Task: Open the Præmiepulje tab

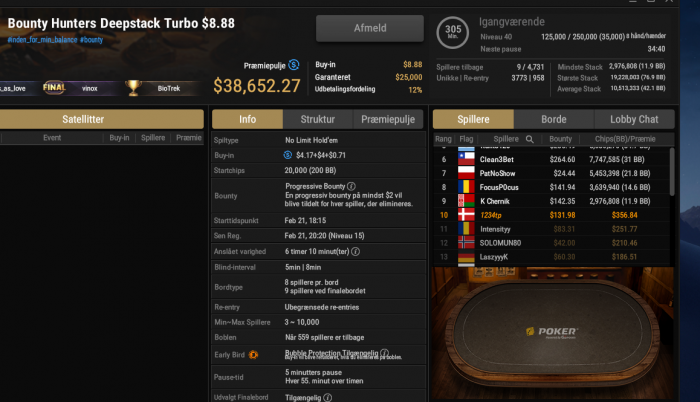Action: pyautogui.click(x=388, y=119)
